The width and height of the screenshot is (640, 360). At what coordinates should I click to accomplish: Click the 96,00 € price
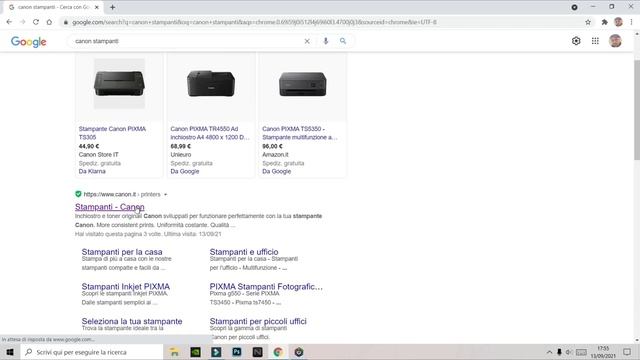pos(273,146)
